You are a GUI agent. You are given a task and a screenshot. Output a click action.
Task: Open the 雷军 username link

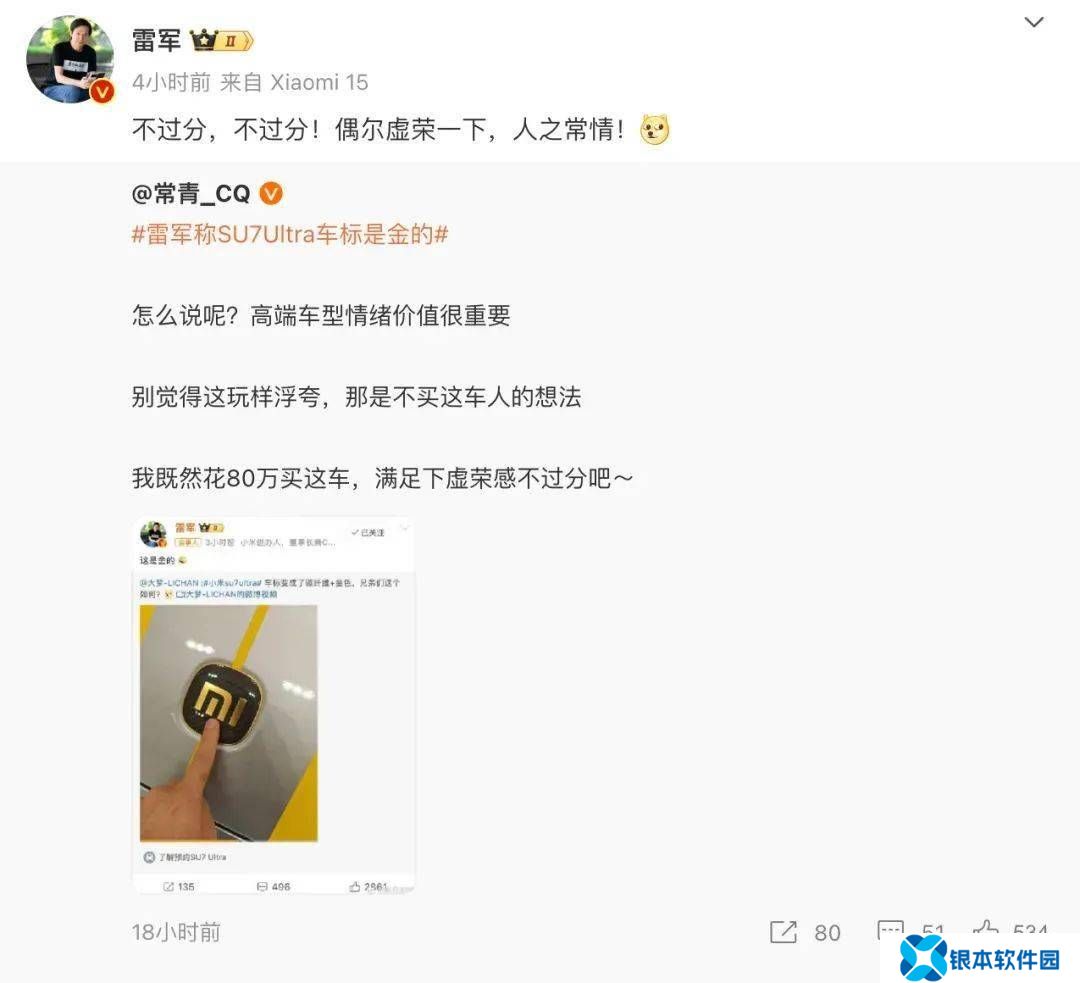pyautogui.click(x=156, y=41)
